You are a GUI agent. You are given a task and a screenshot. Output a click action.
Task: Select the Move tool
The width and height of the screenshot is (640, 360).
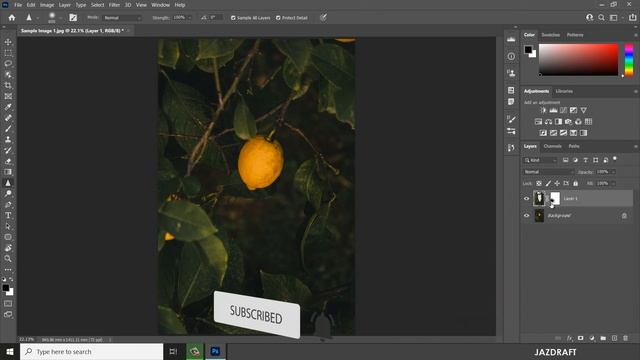click(8, 42)
